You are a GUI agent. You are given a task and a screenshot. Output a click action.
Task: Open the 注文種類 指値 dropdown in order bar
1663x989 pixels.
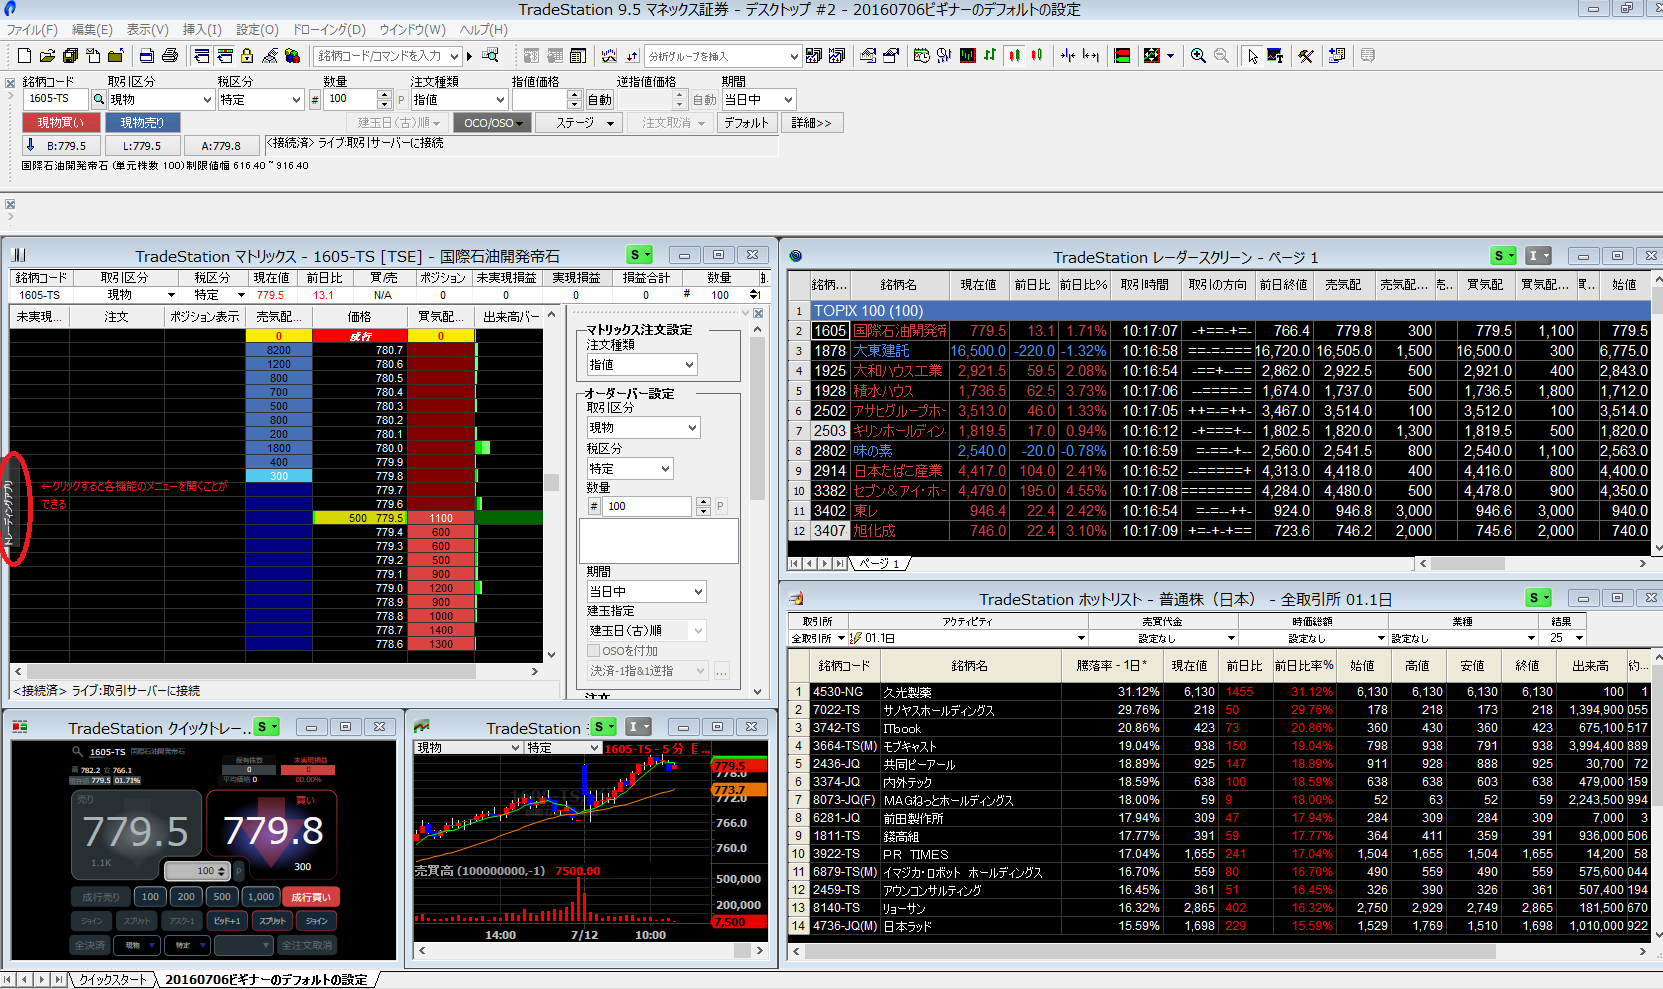pyautogui.click(x=459, y=99)
